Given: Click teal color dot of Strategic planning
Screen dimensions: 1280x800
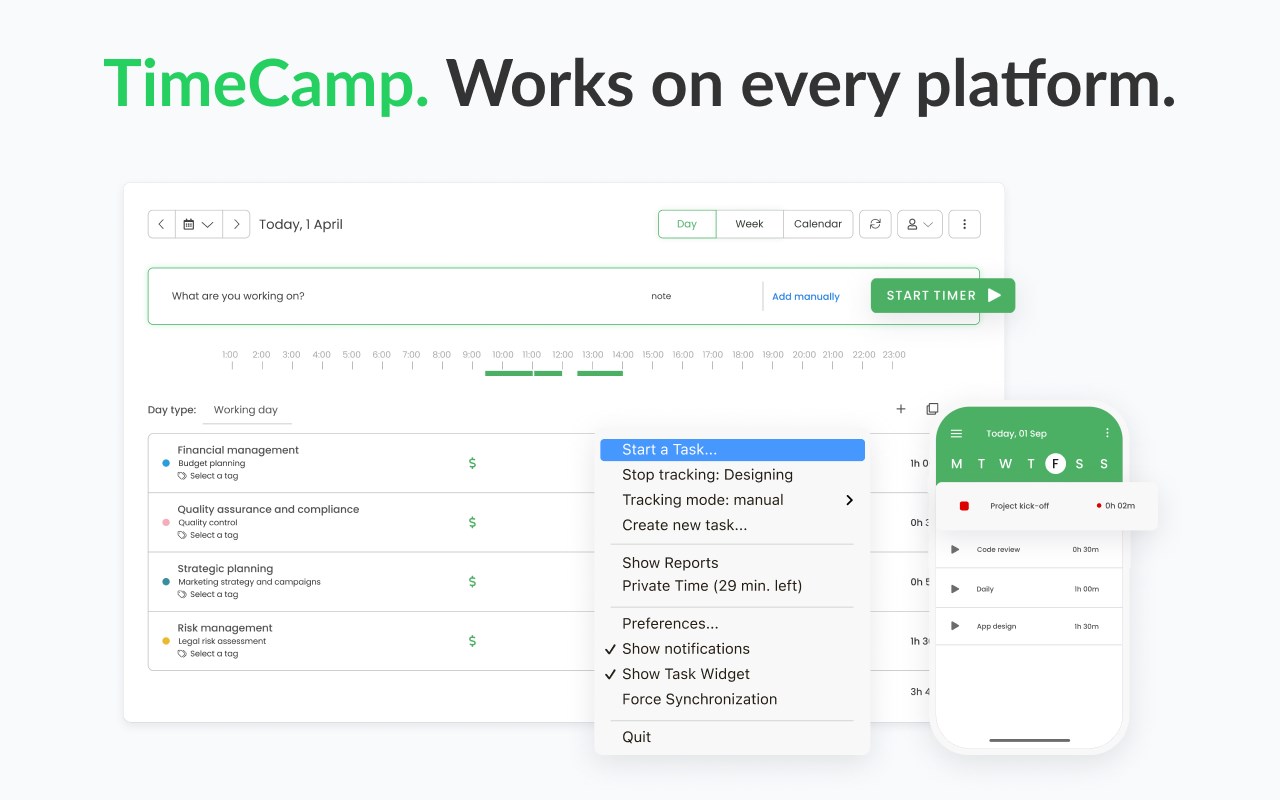Looking at the screenshot, I should tap(166, 581).
